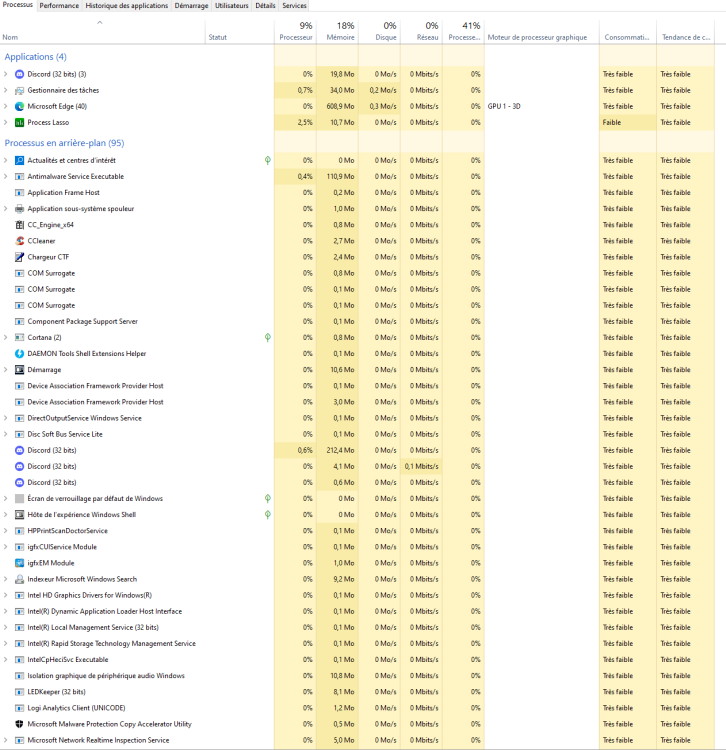
Task: Click the LEDKeeper (32 bits) icon
Action: pyautogui.click(x=20, y=692)
